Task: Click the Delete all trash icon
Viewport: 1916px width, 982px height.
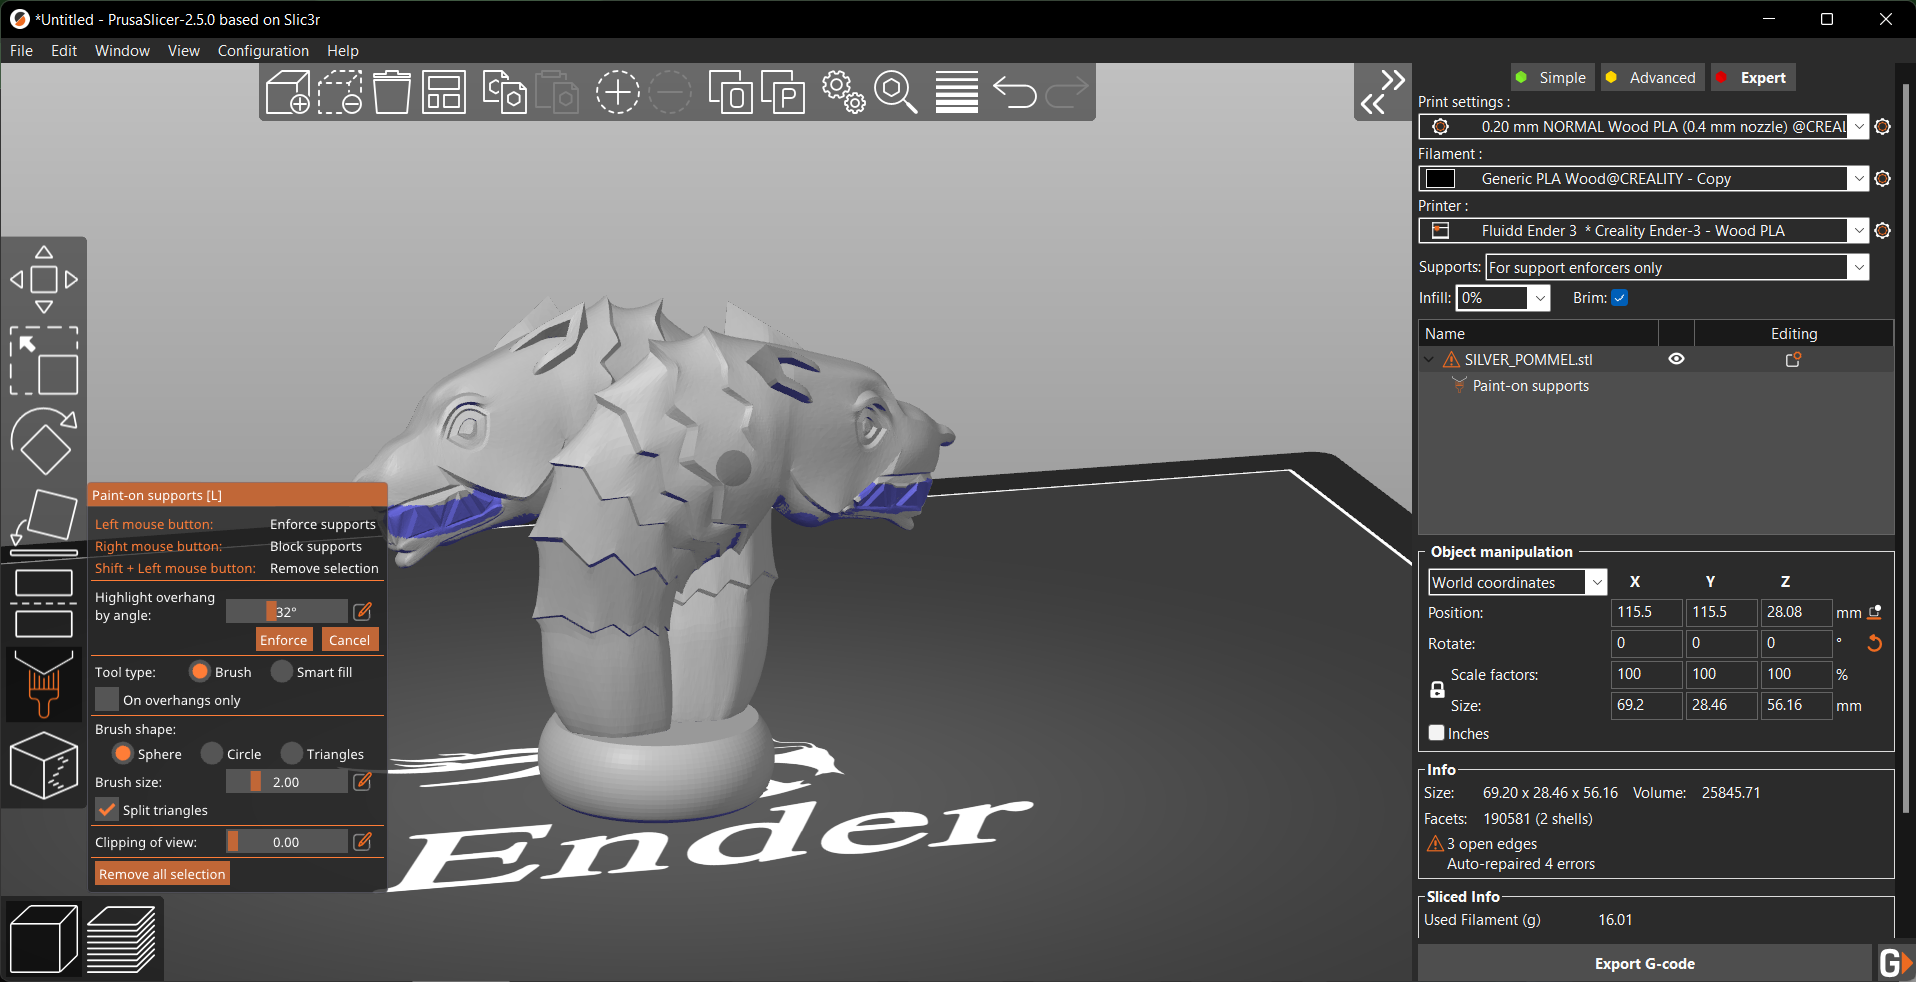Action: pyautogui.click(x=392, y=92)
